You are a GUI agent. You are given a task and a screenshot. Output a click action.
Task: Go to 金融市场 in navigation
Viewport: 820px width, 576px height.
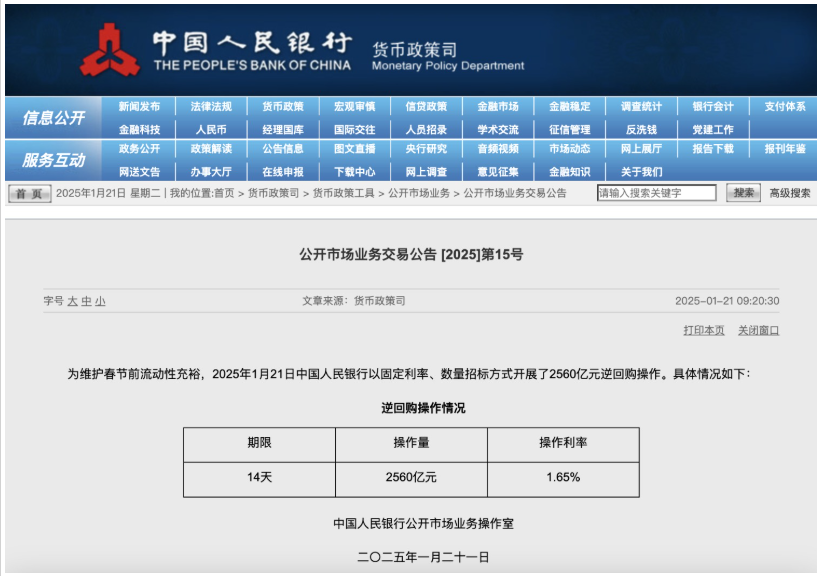[x=498, y=107]
